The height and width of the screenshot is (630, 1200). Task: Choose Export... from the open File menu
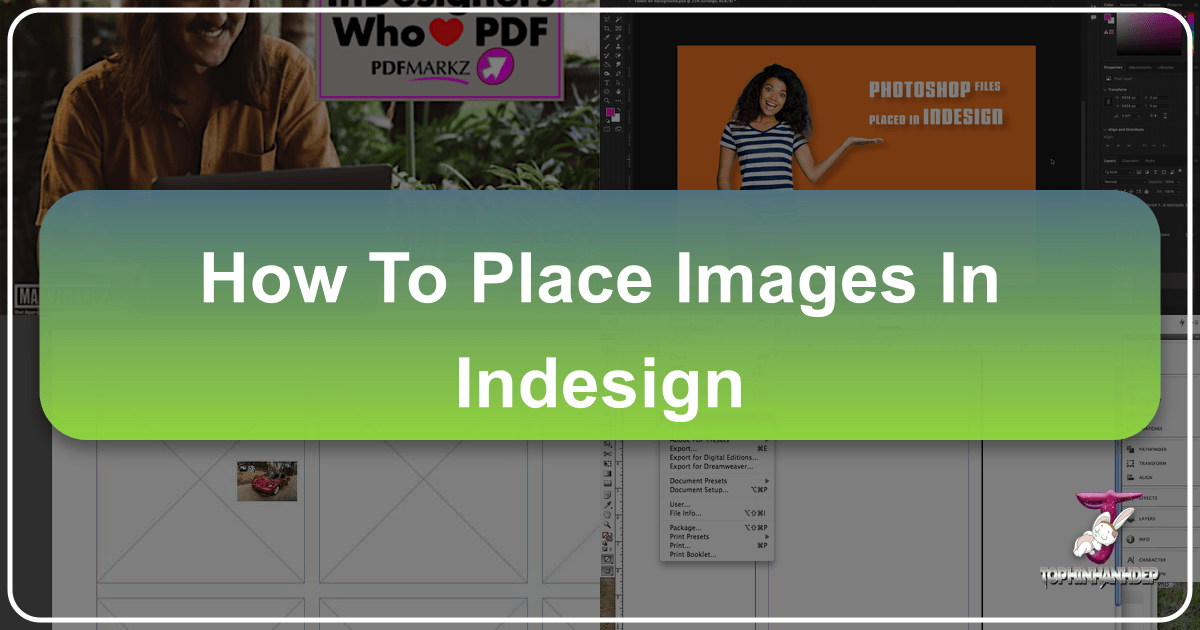click(682, 449)
